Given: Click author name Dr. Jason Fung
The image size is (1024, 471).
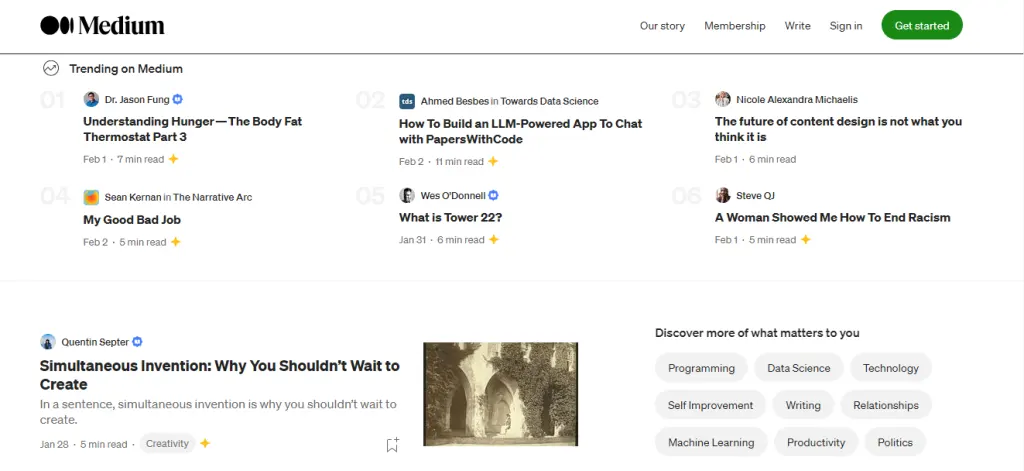Looking at the screenshot, I should tap(136, 99).
